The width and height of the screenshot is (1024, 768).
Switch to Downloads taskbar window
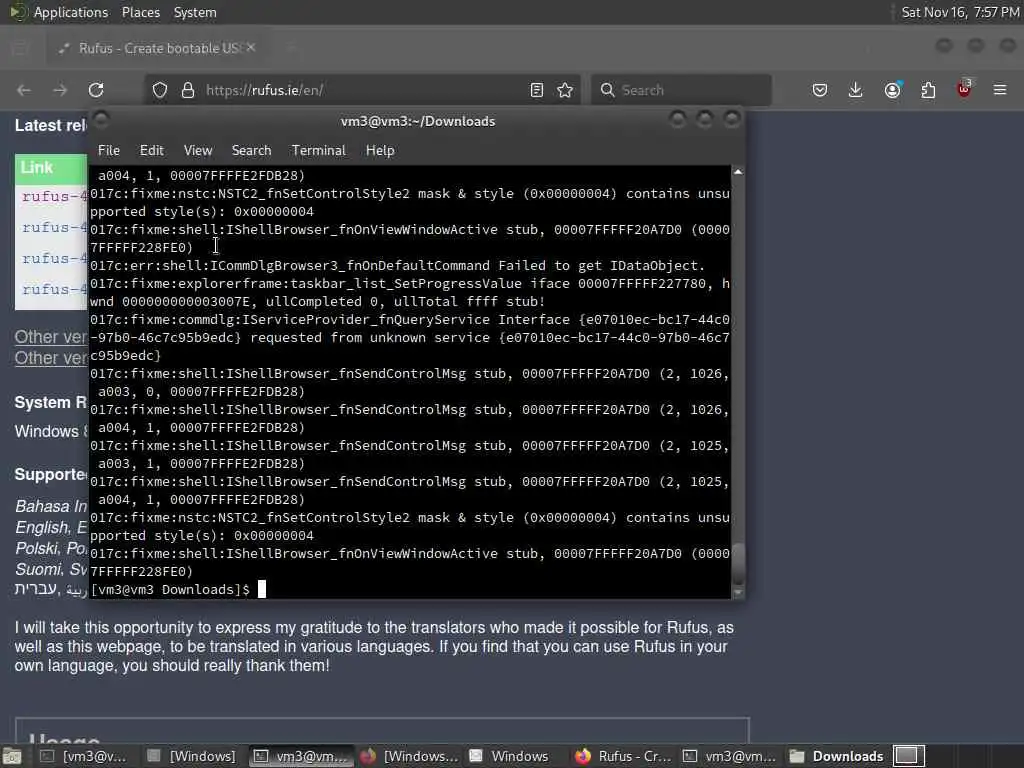click(x=837, y=756)
